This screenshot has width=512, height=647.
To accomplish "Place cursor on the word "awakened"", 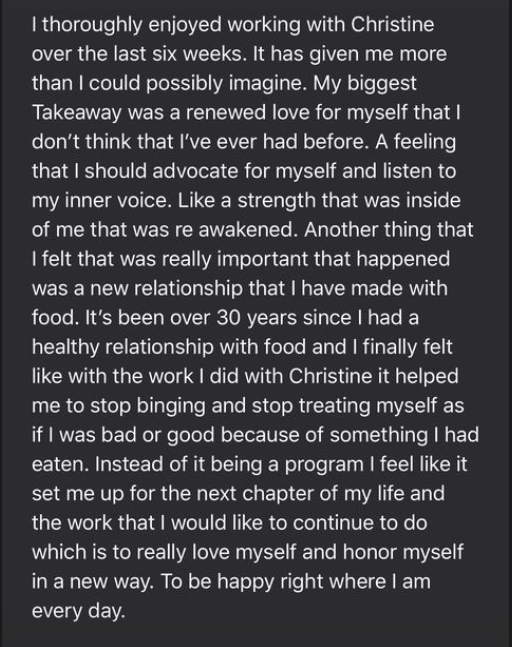I will click(247, 230).
